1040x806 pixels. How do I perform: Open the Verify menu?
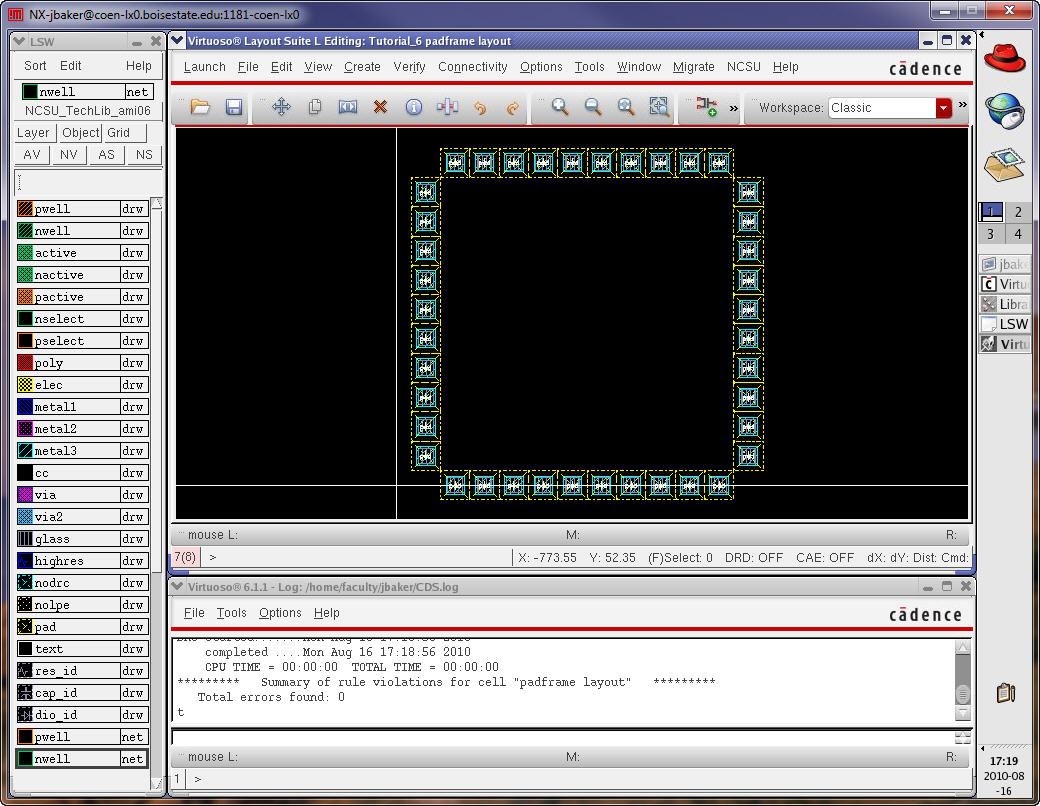(410, 67)
